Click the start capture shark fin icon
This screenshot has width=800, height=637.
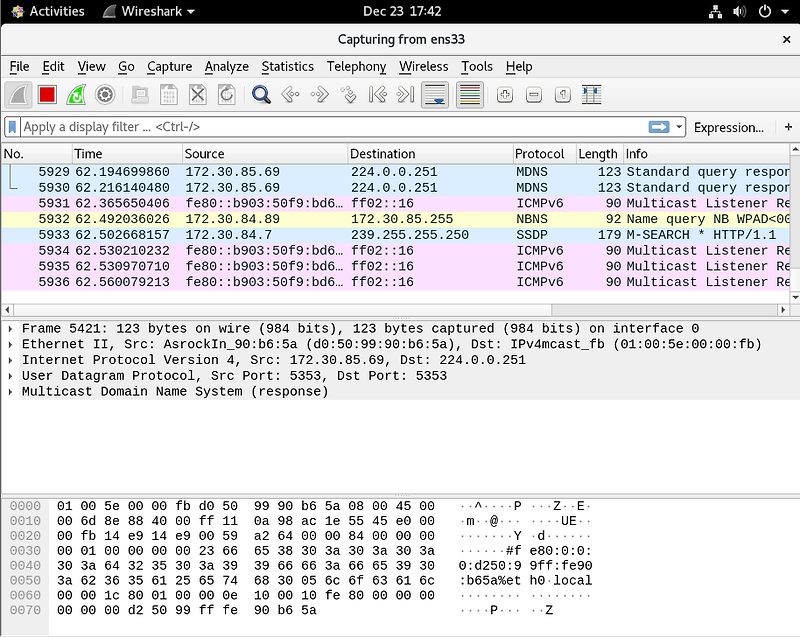coord(18,95)
